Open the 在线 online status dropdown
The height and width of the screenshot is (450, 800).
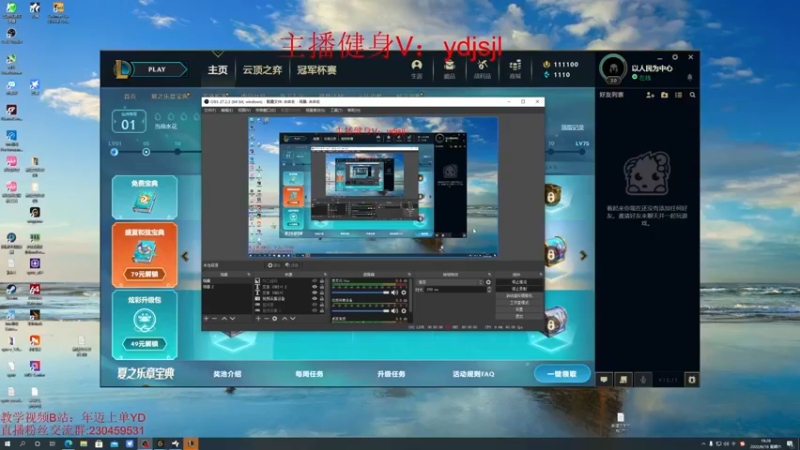(642, 78)
